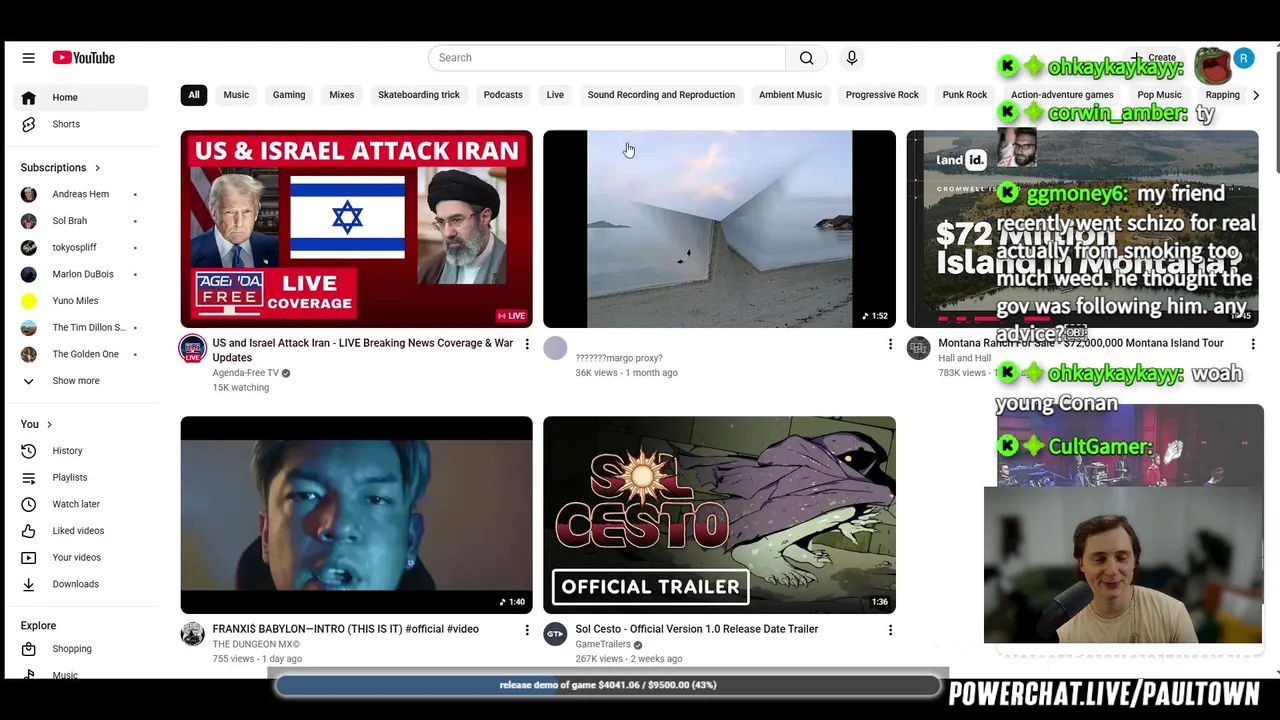Open the account avatar menu

point(1243,58)
